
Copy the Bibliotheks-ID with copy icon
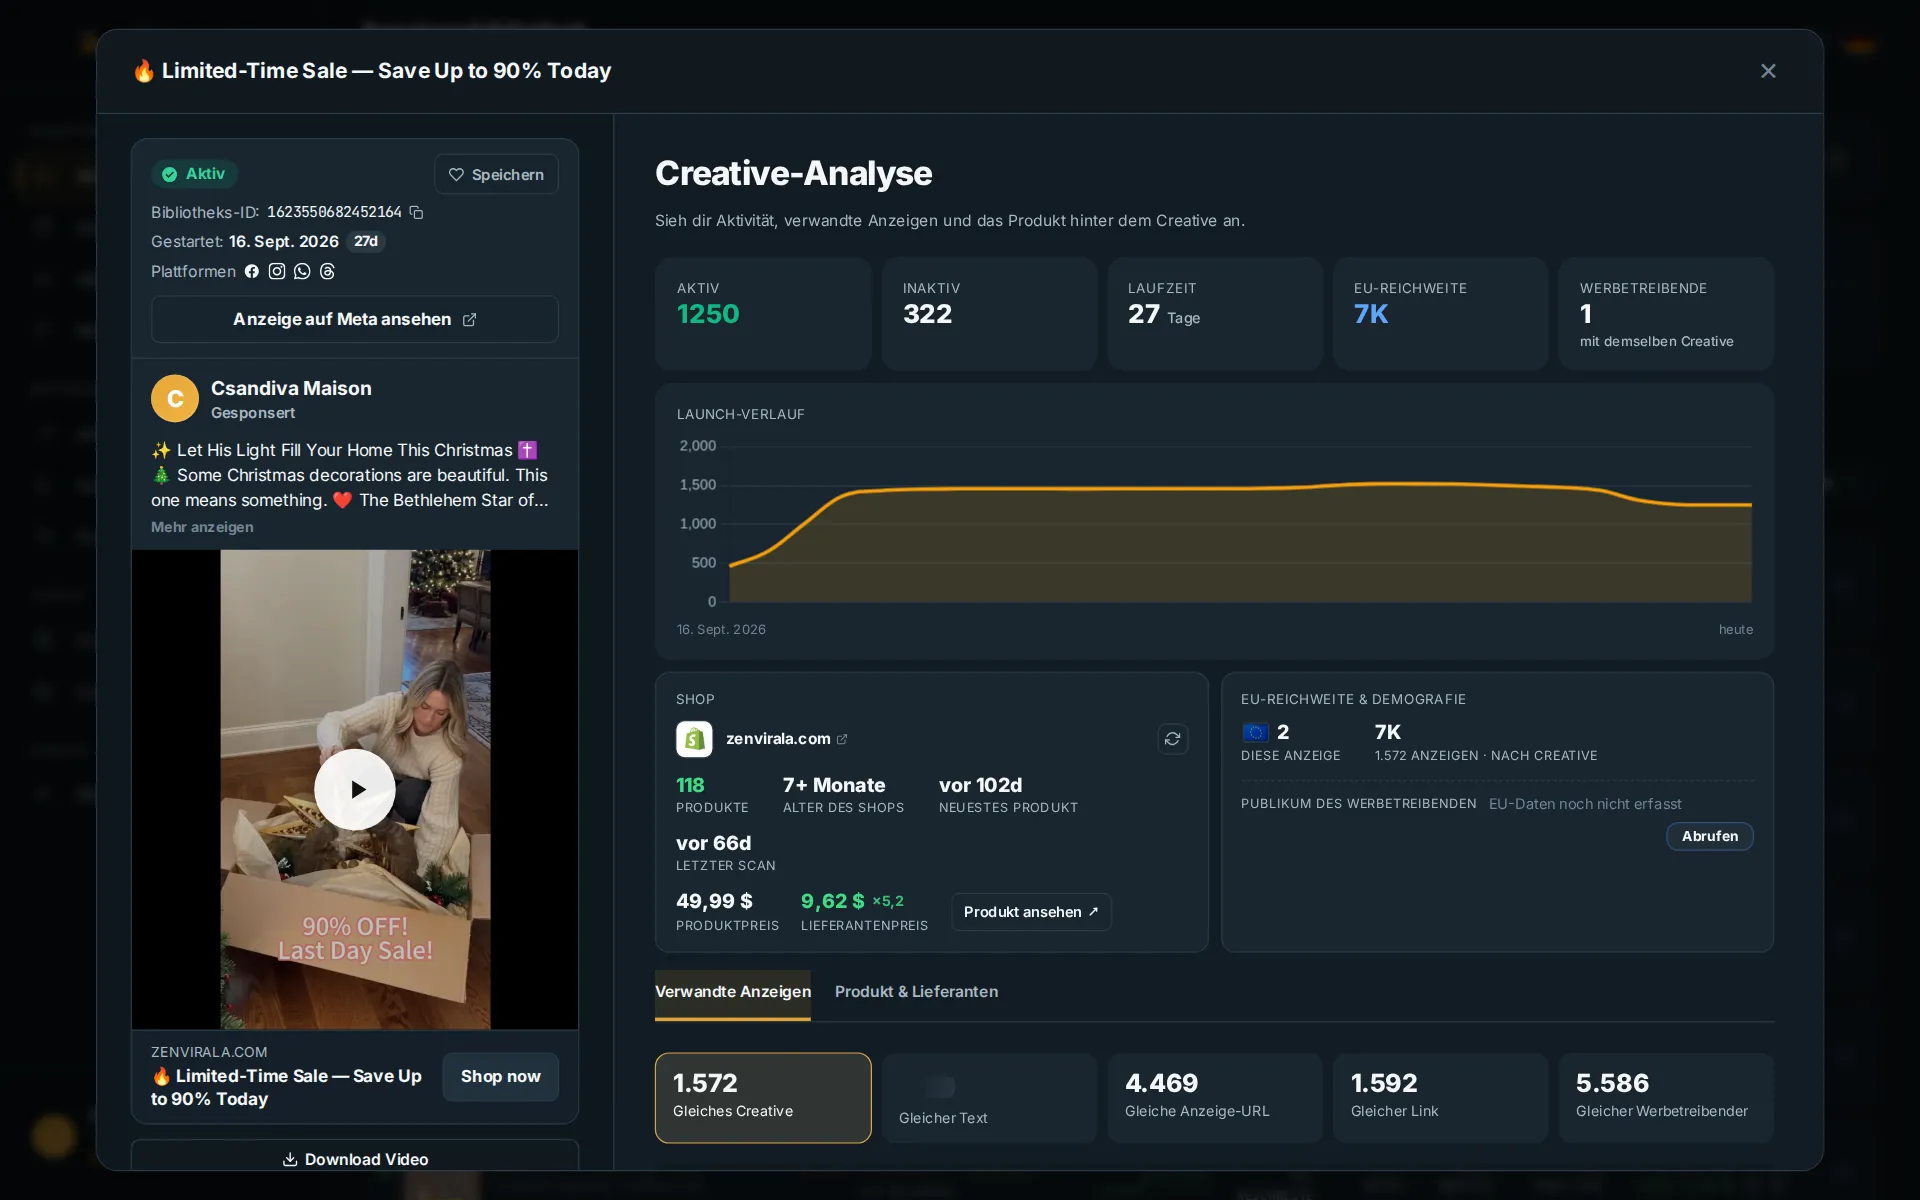pos(417,212)
